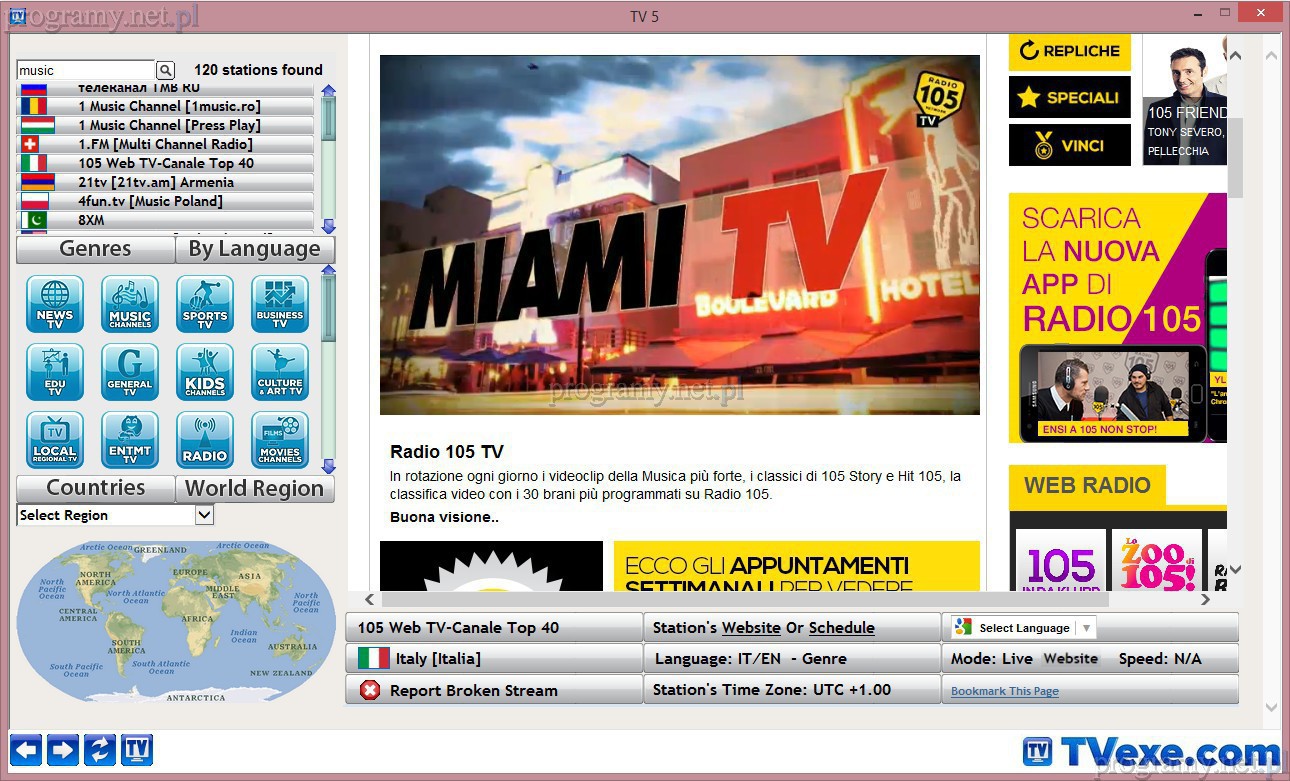Select 4fun.tv Music Poland station
Viewport: 1290px width, 781px height.
pyautogui.click(x=150, y=201)
